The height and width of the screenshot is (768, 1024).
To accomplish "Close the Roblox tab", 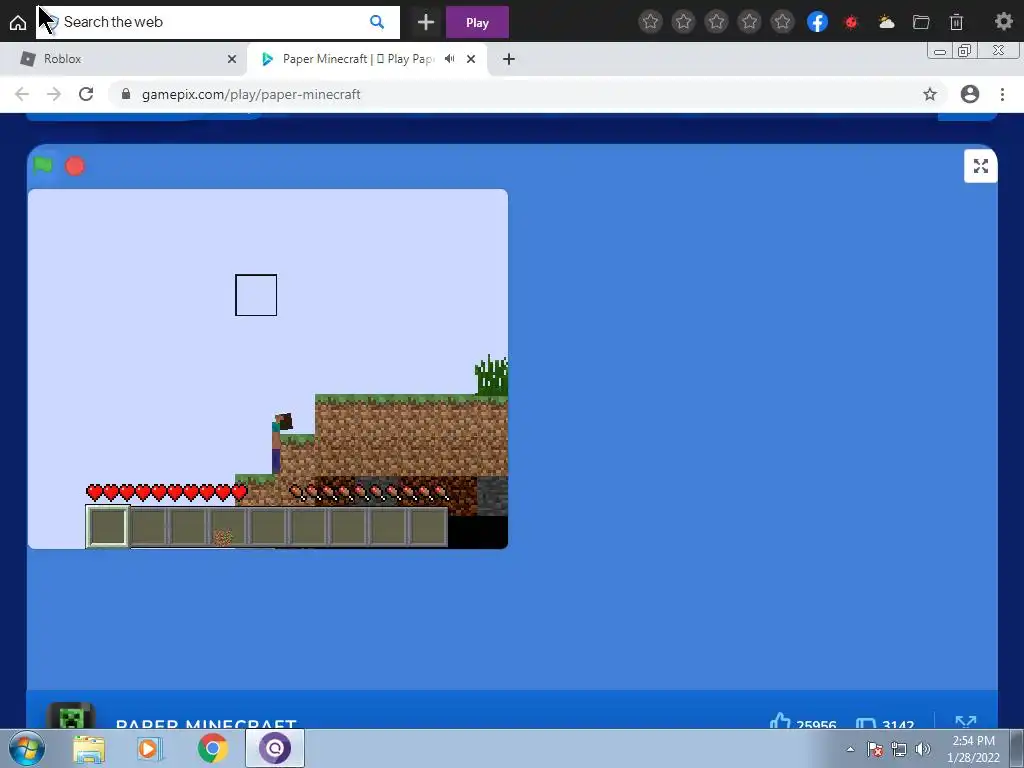I will coord(232,59).
